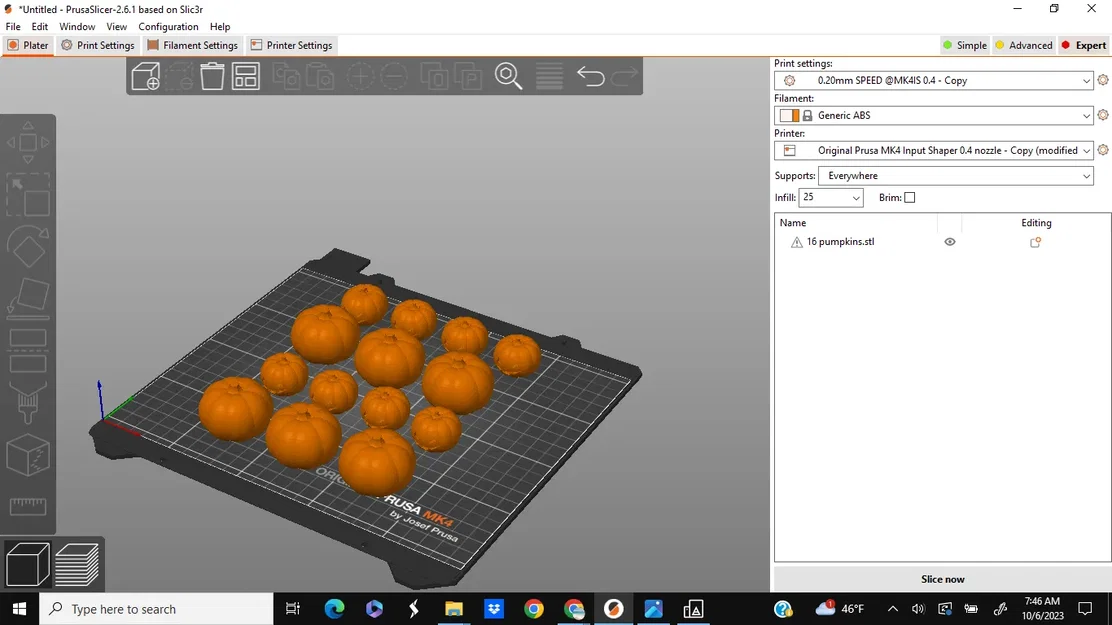Open the Edit menu

click(40, 26)
